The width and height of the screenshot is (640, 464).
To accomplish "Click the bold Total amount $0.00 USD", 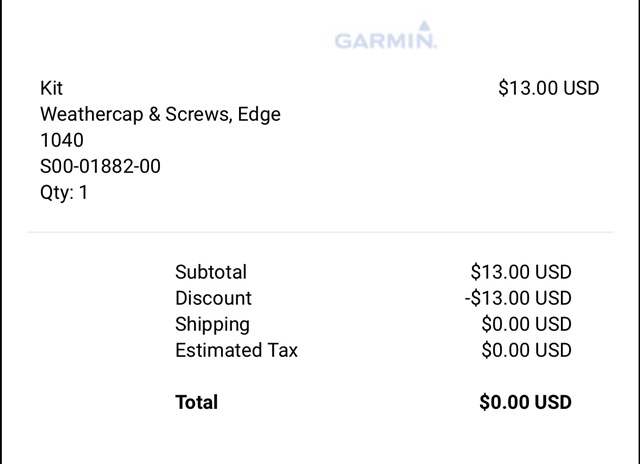I will 525,402.
